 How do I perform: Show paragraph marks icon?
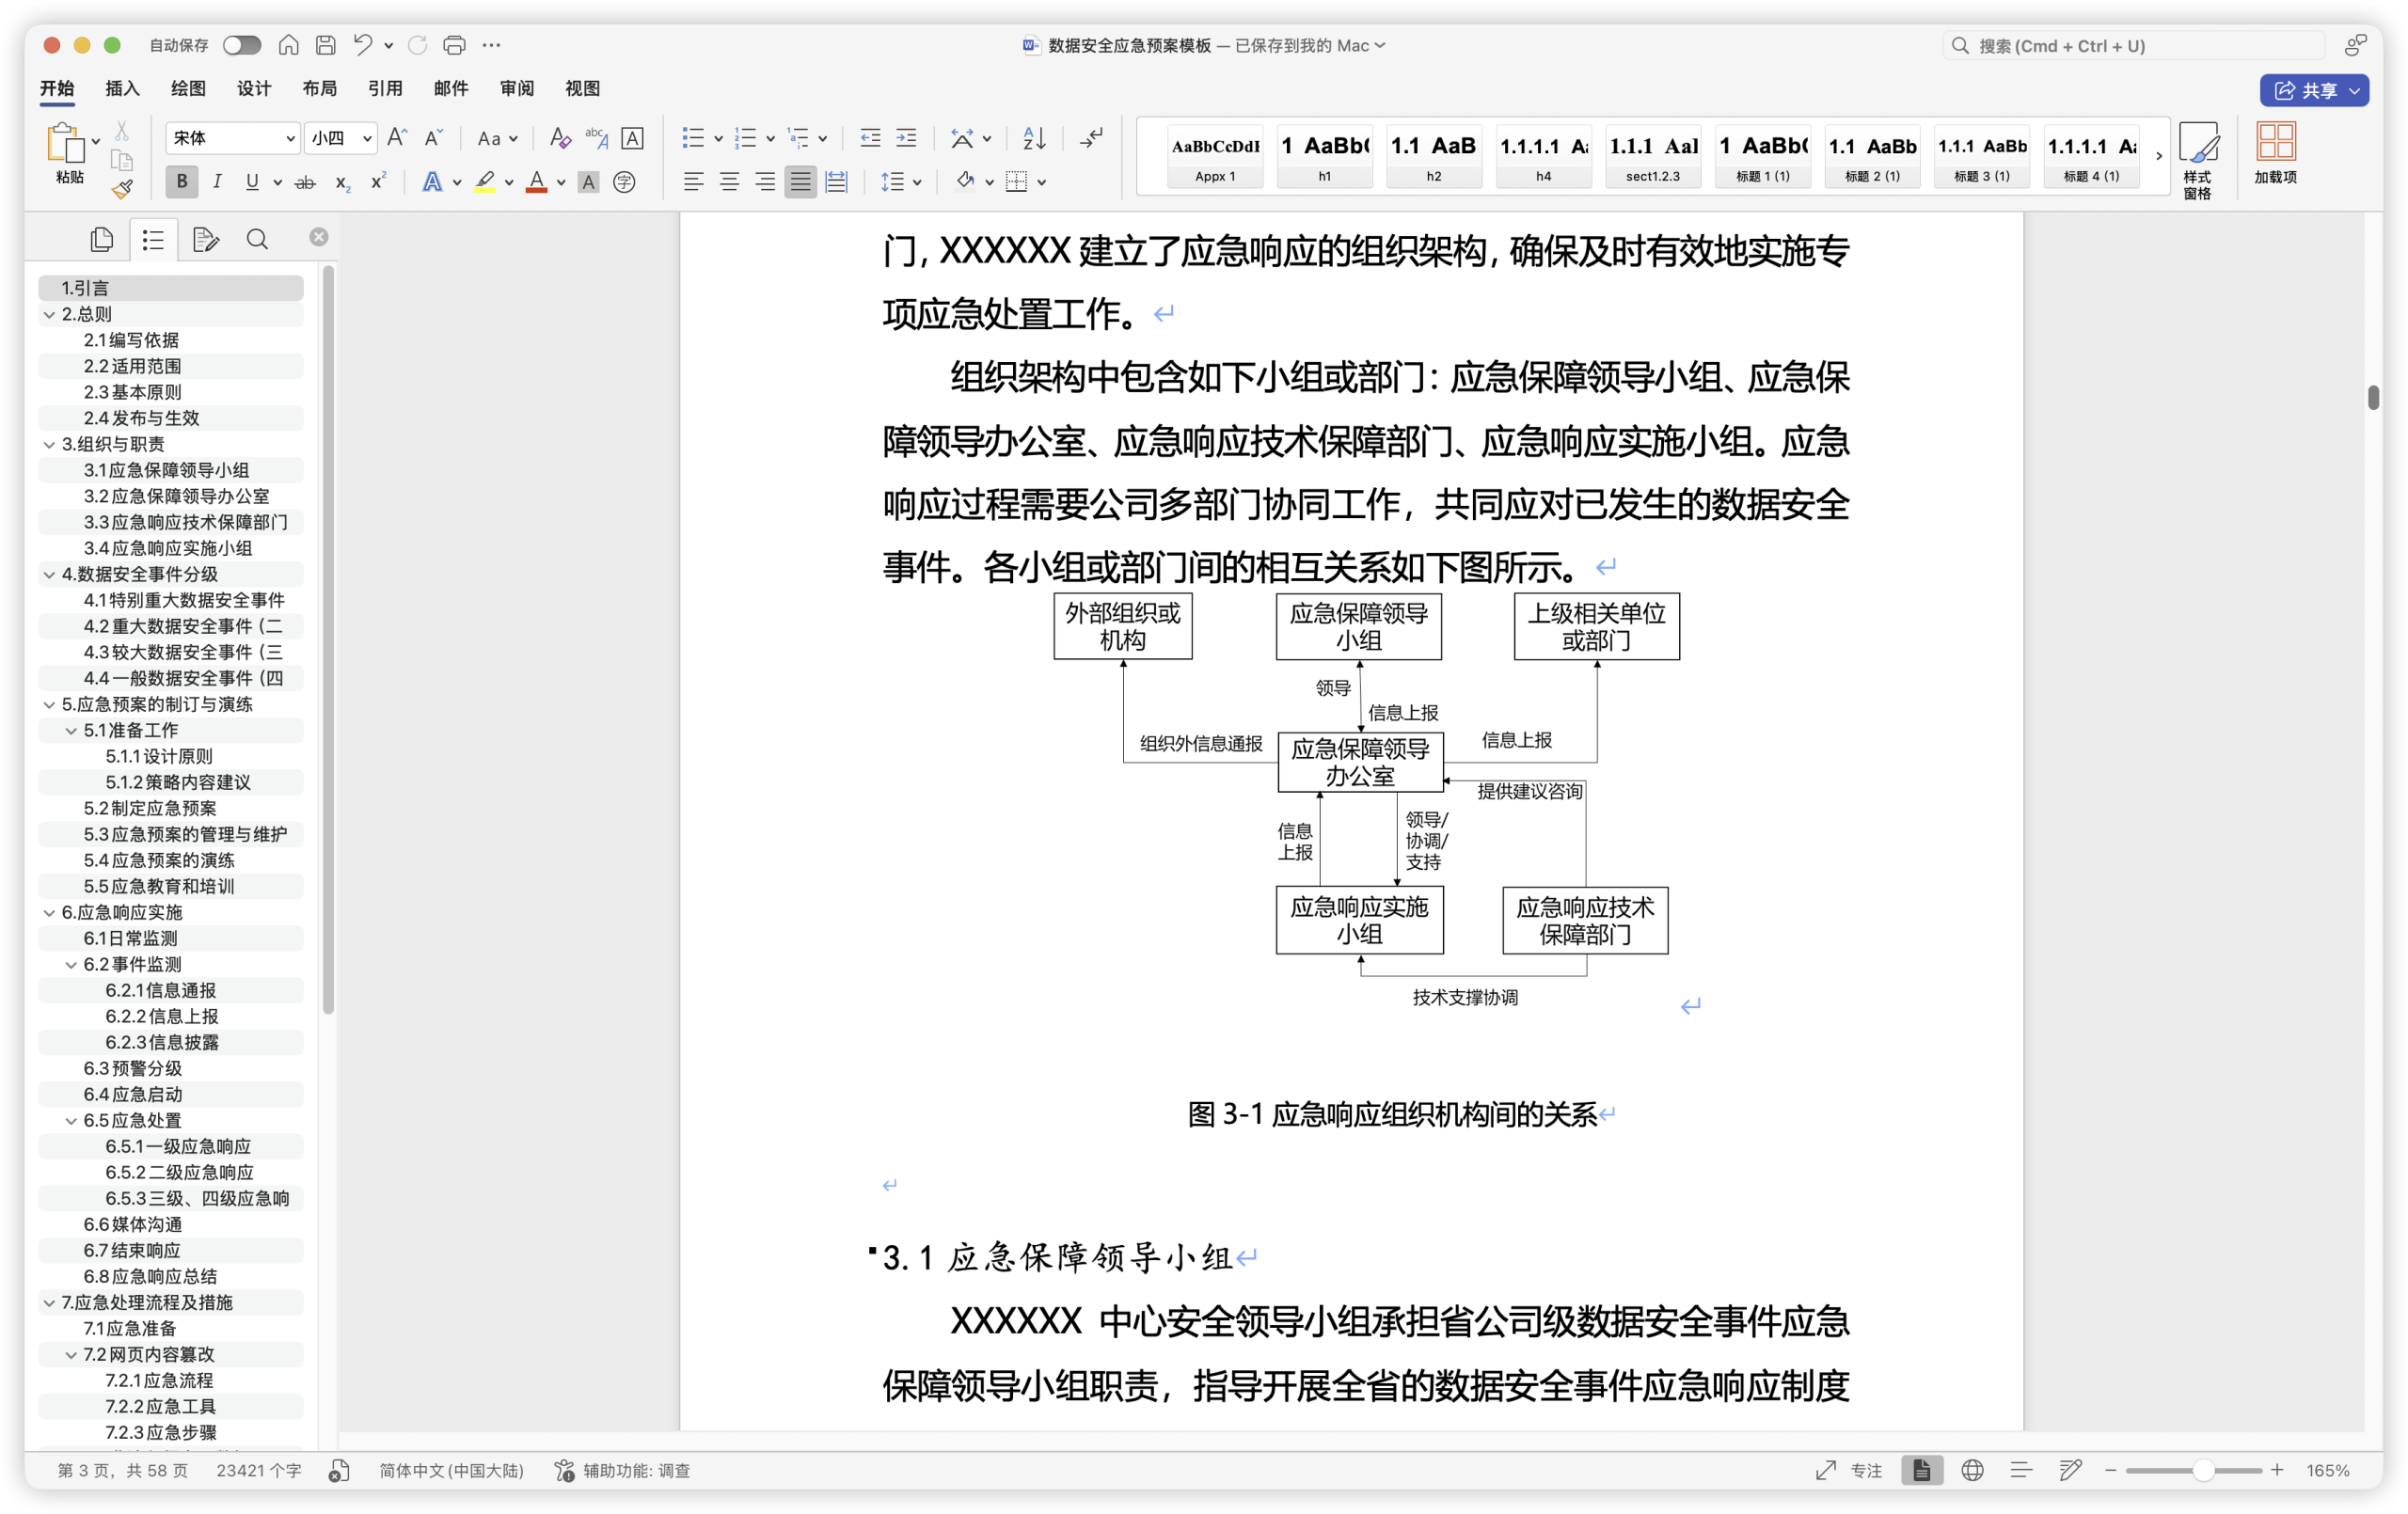pyautogui.click(x=1092, y=138)
